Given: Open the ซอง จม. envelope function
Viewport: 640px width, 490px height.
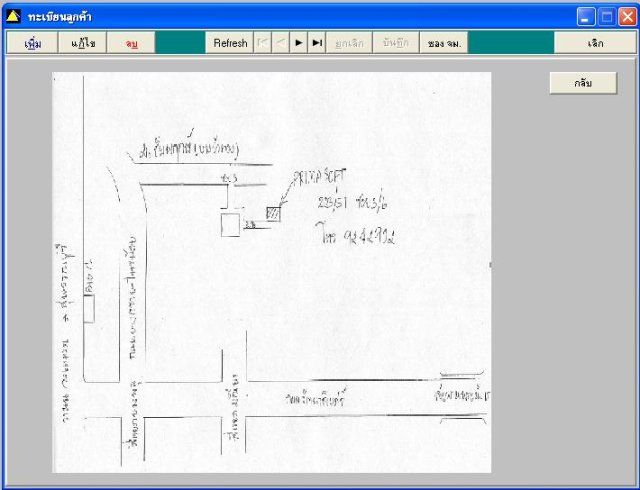Looking at the screenshot, I should 444,42.
